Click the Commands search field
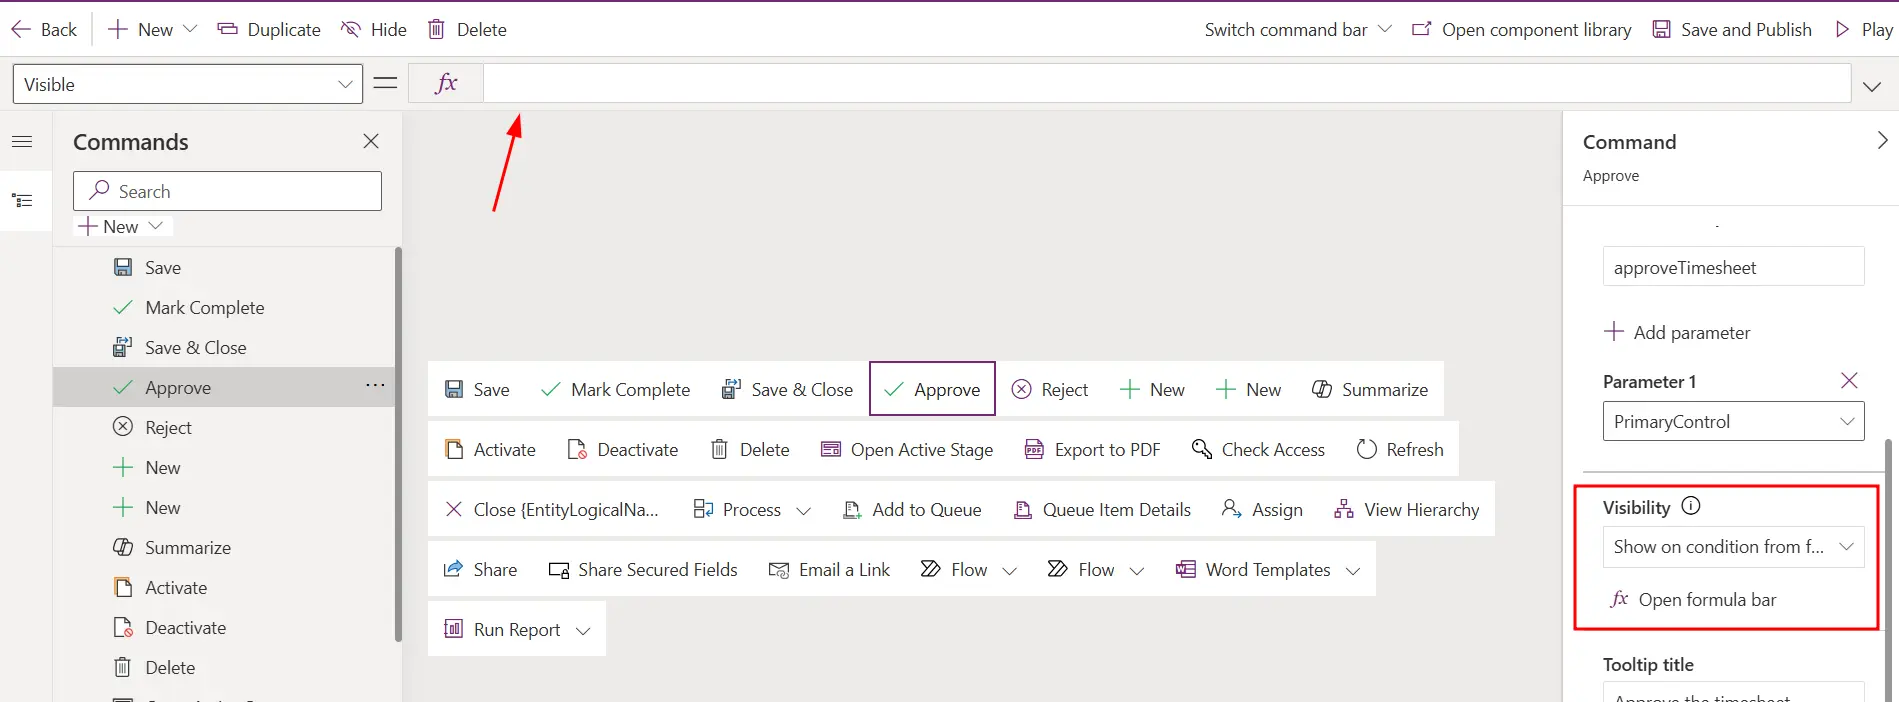The height and width of the screenshot is (702, 1899). pyautogui.click(x=227, y=191)
